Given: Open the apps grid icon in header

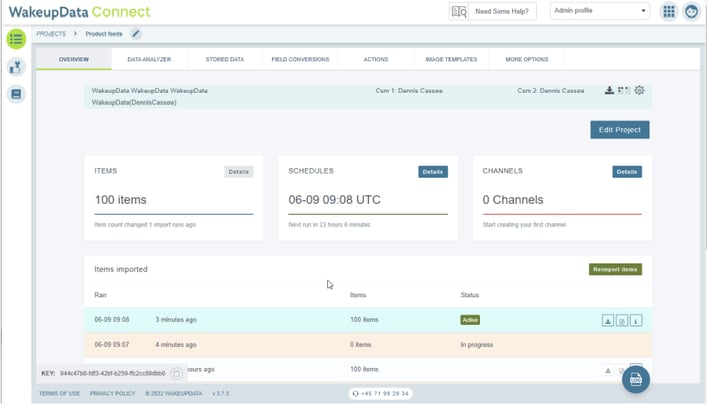Looking at the screenshot, I should coord(669,11).
